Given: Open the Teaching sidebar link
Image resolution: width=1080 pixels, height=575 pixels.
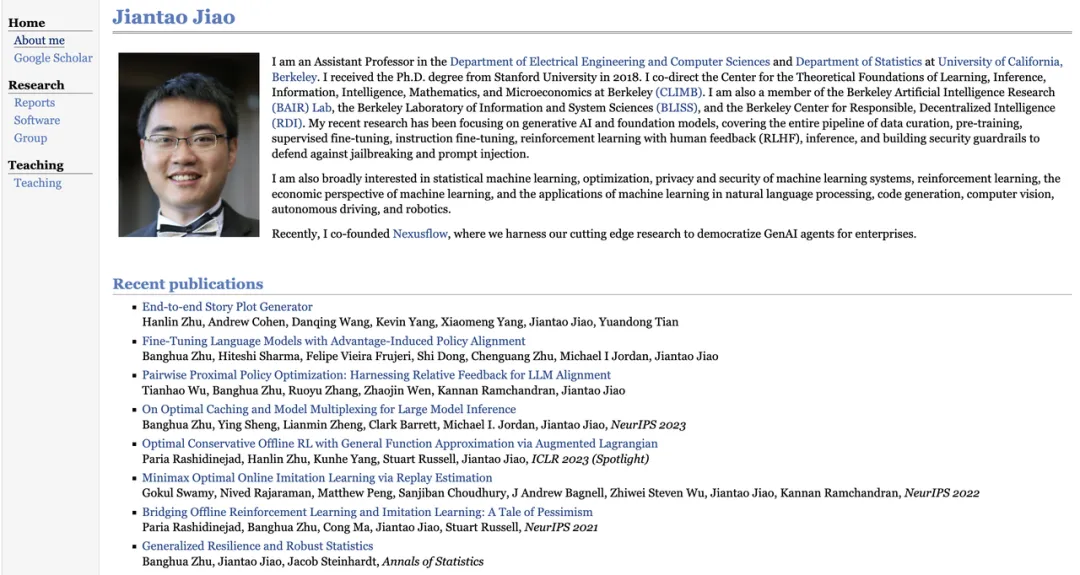Looking at the screenshot, I should point(38,183).
